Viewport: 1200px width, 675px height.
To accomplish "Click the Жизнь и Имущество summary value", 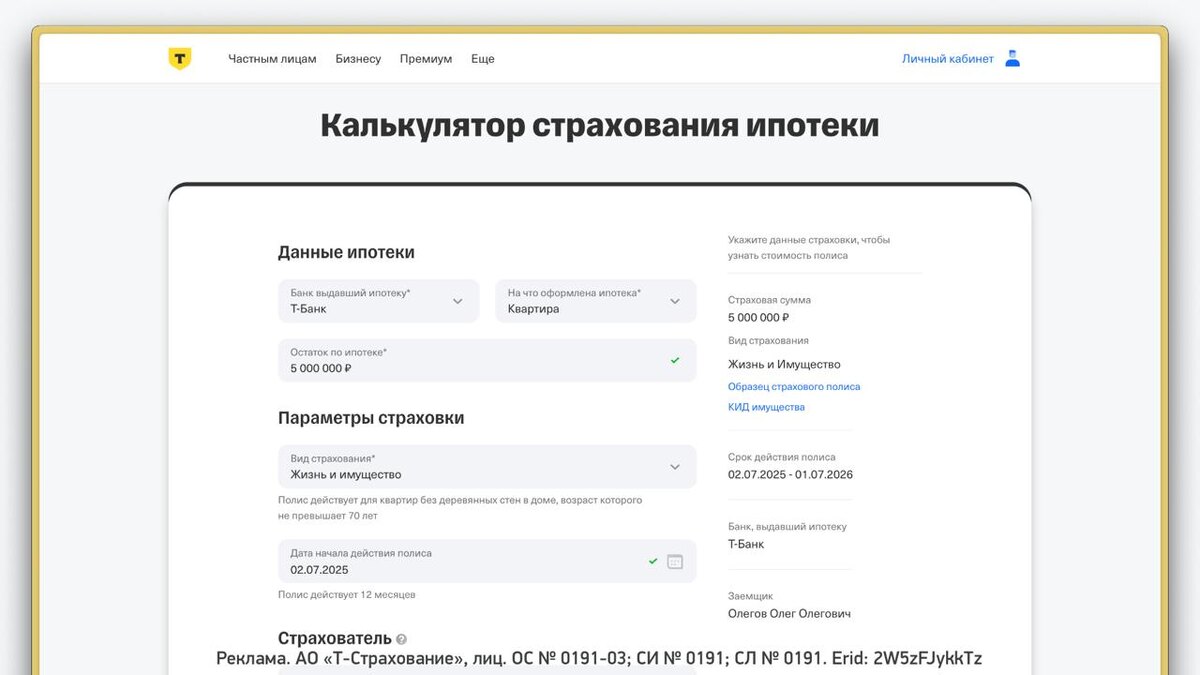I will [x=784, y=365].
